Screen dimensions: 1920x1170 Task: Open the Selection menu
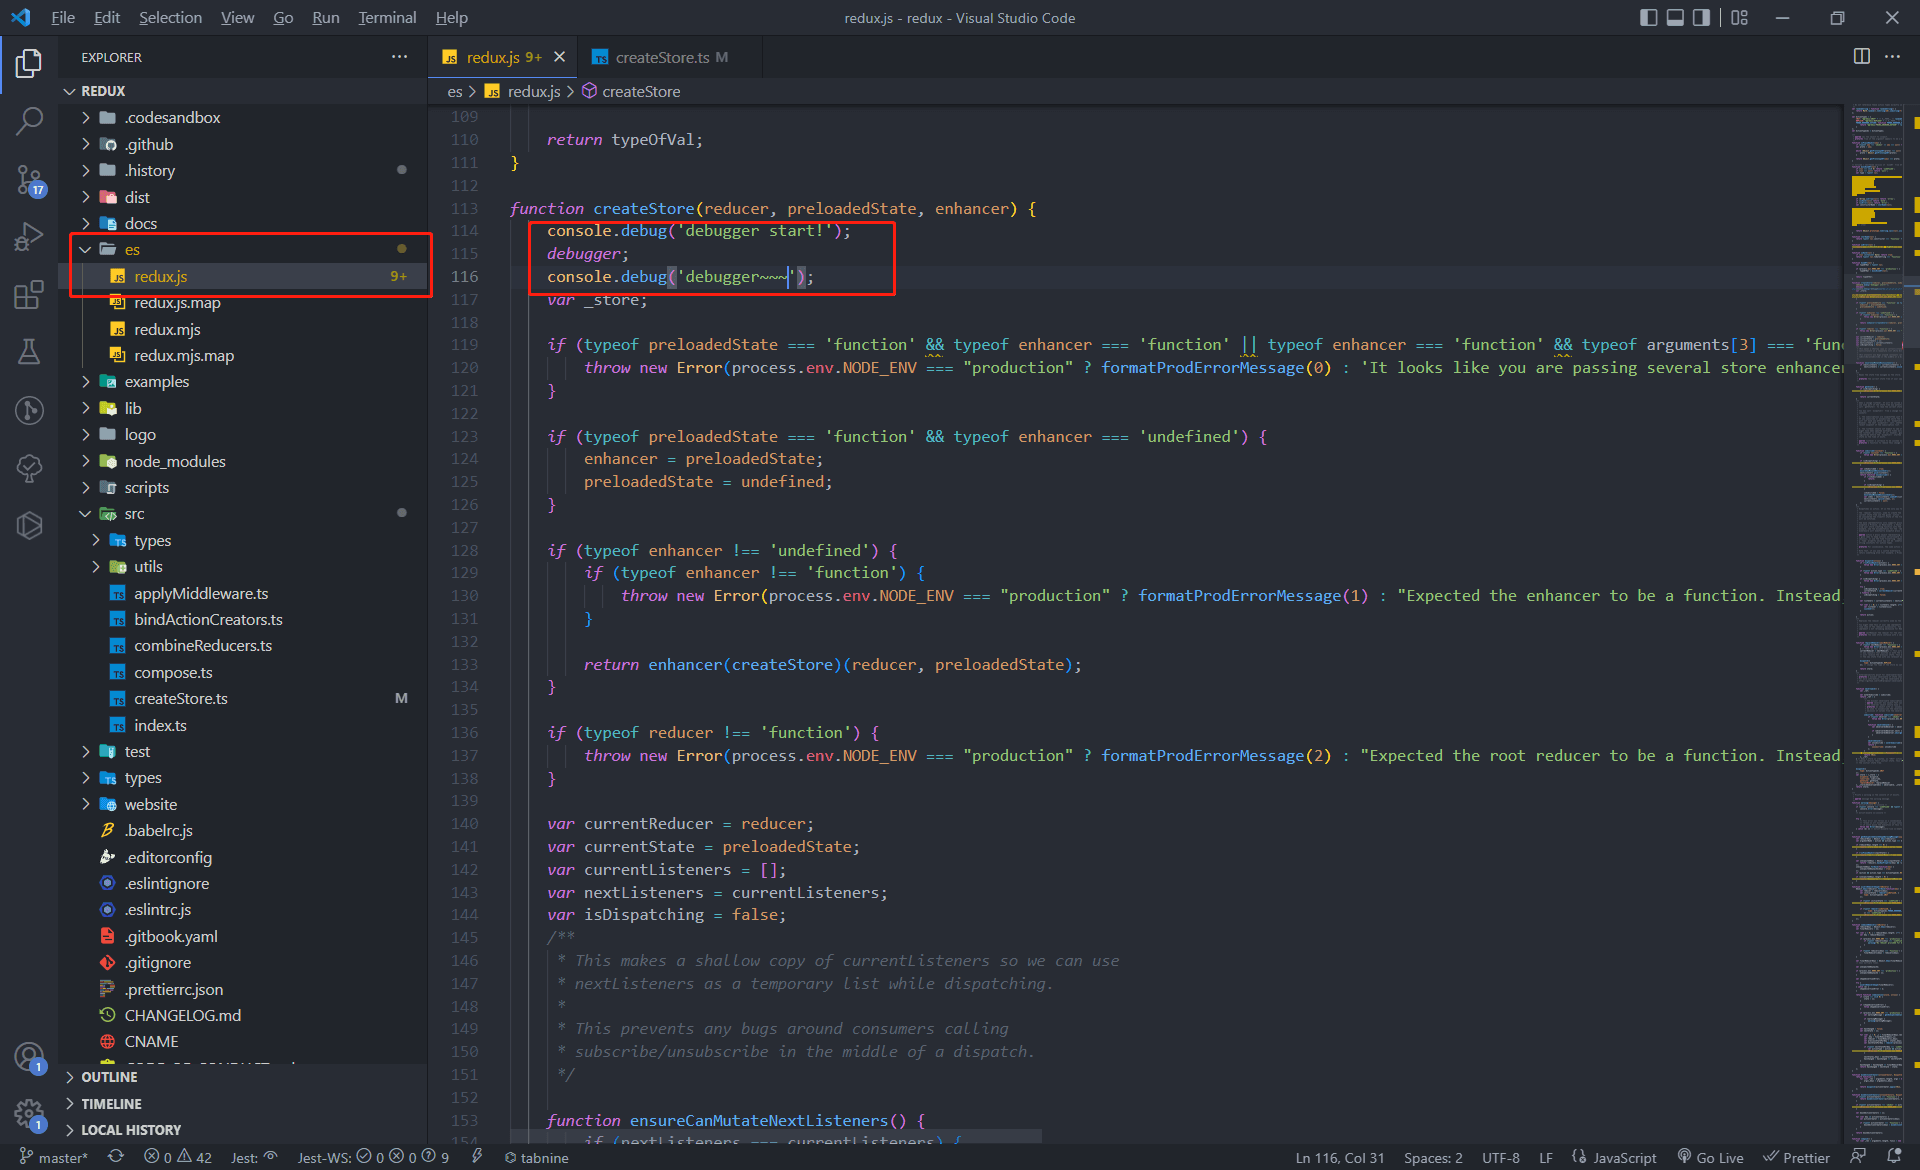(170, 18)
